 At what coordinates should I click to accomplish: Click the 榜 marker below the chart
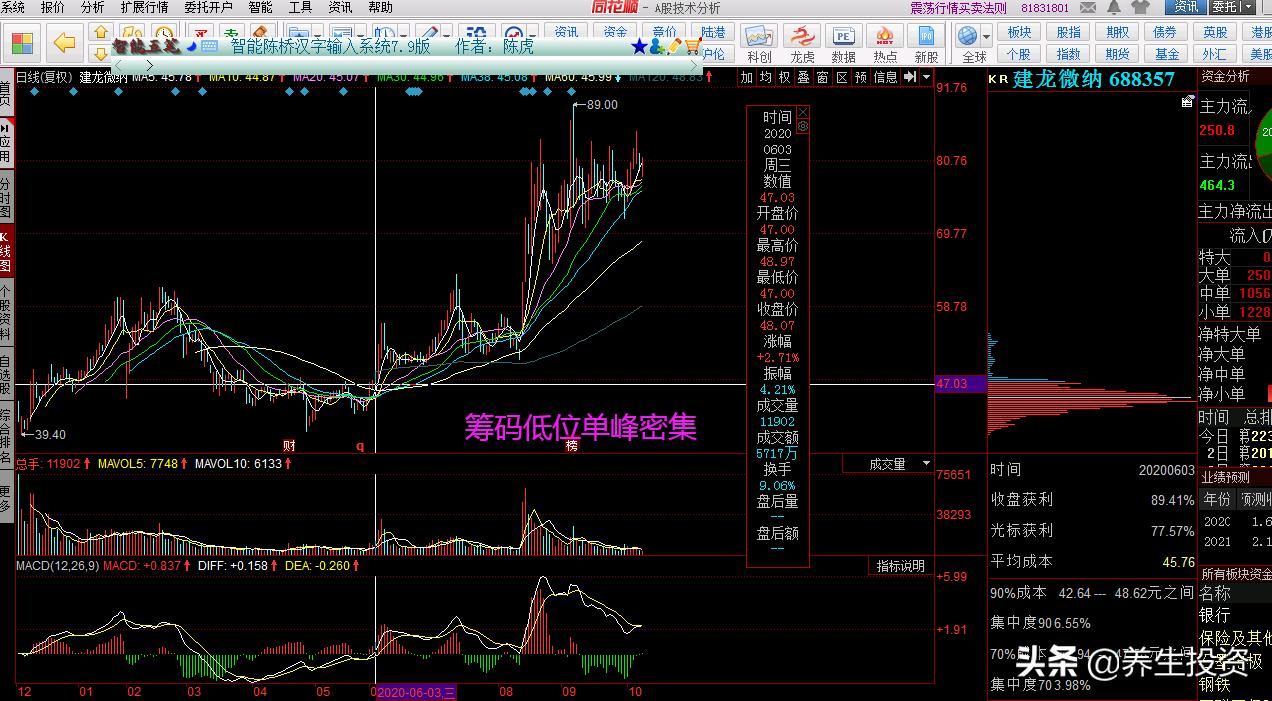coord(572,445)
